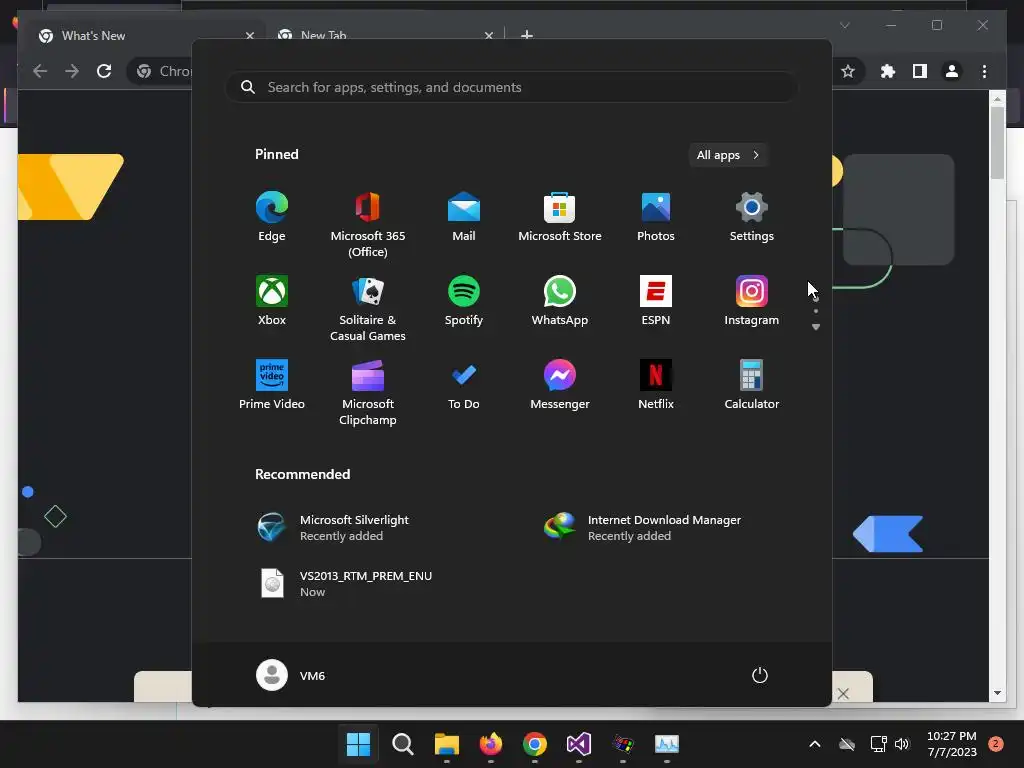Image resolution: width=1024 pixels, height=768 pixels.
Task: Open WhatsApp
Action: (560, 301)
